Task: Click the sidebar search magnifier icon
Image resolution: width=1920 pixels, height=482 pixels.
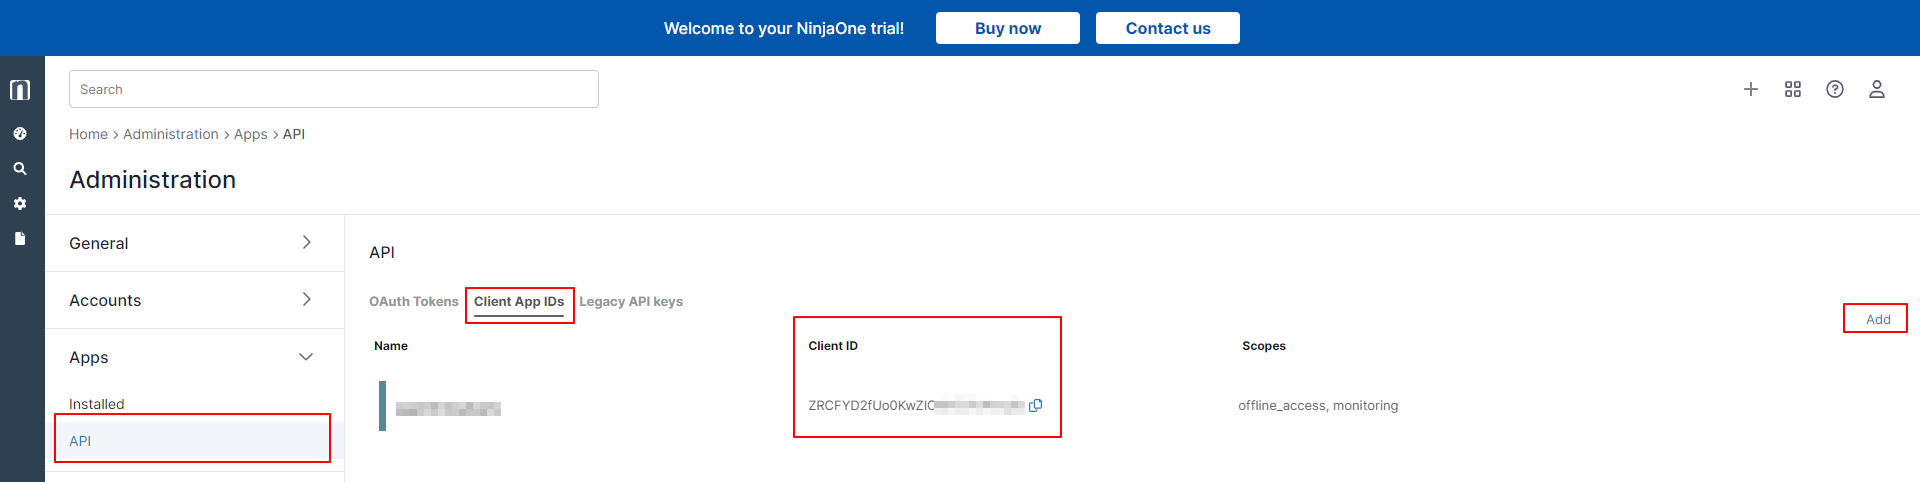Action: click(x=20, y=169)
